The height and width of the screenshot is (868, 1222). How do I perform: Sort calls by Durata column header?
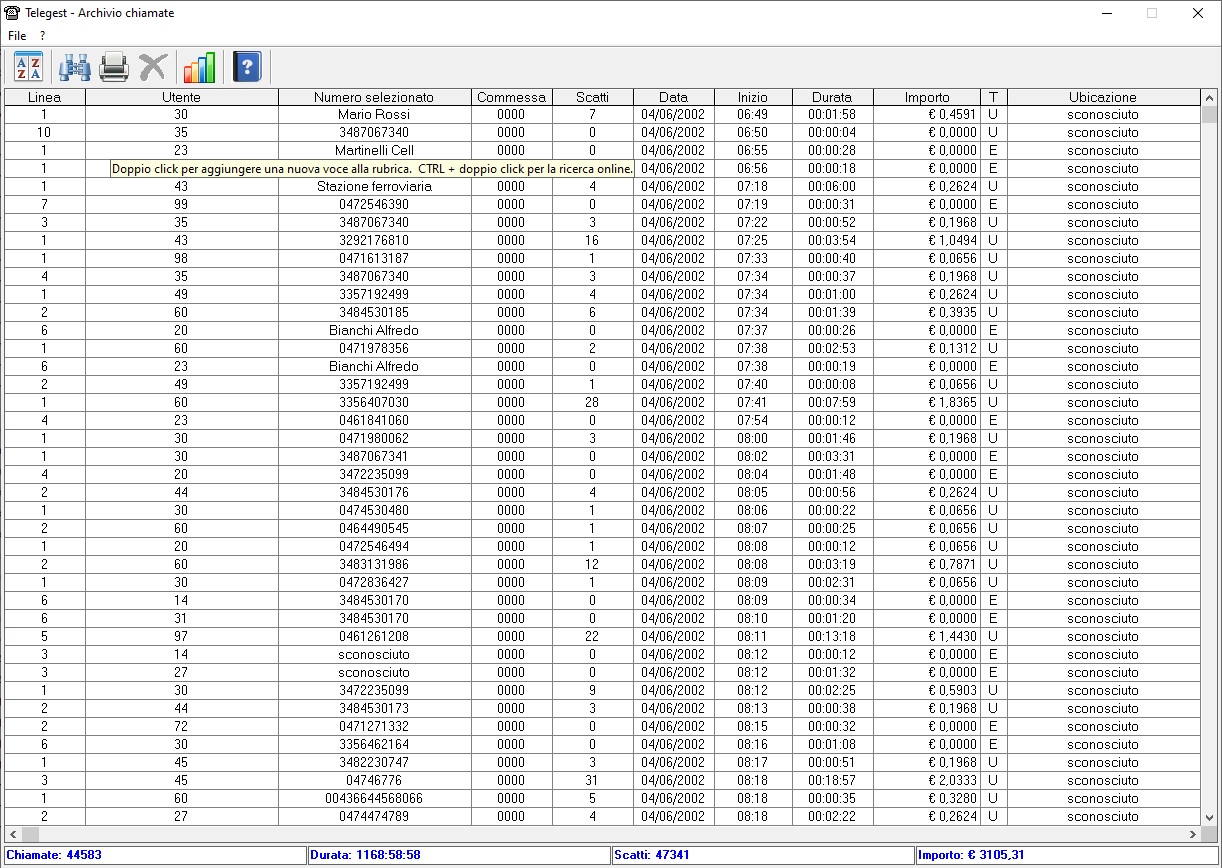tap(832, 97)
